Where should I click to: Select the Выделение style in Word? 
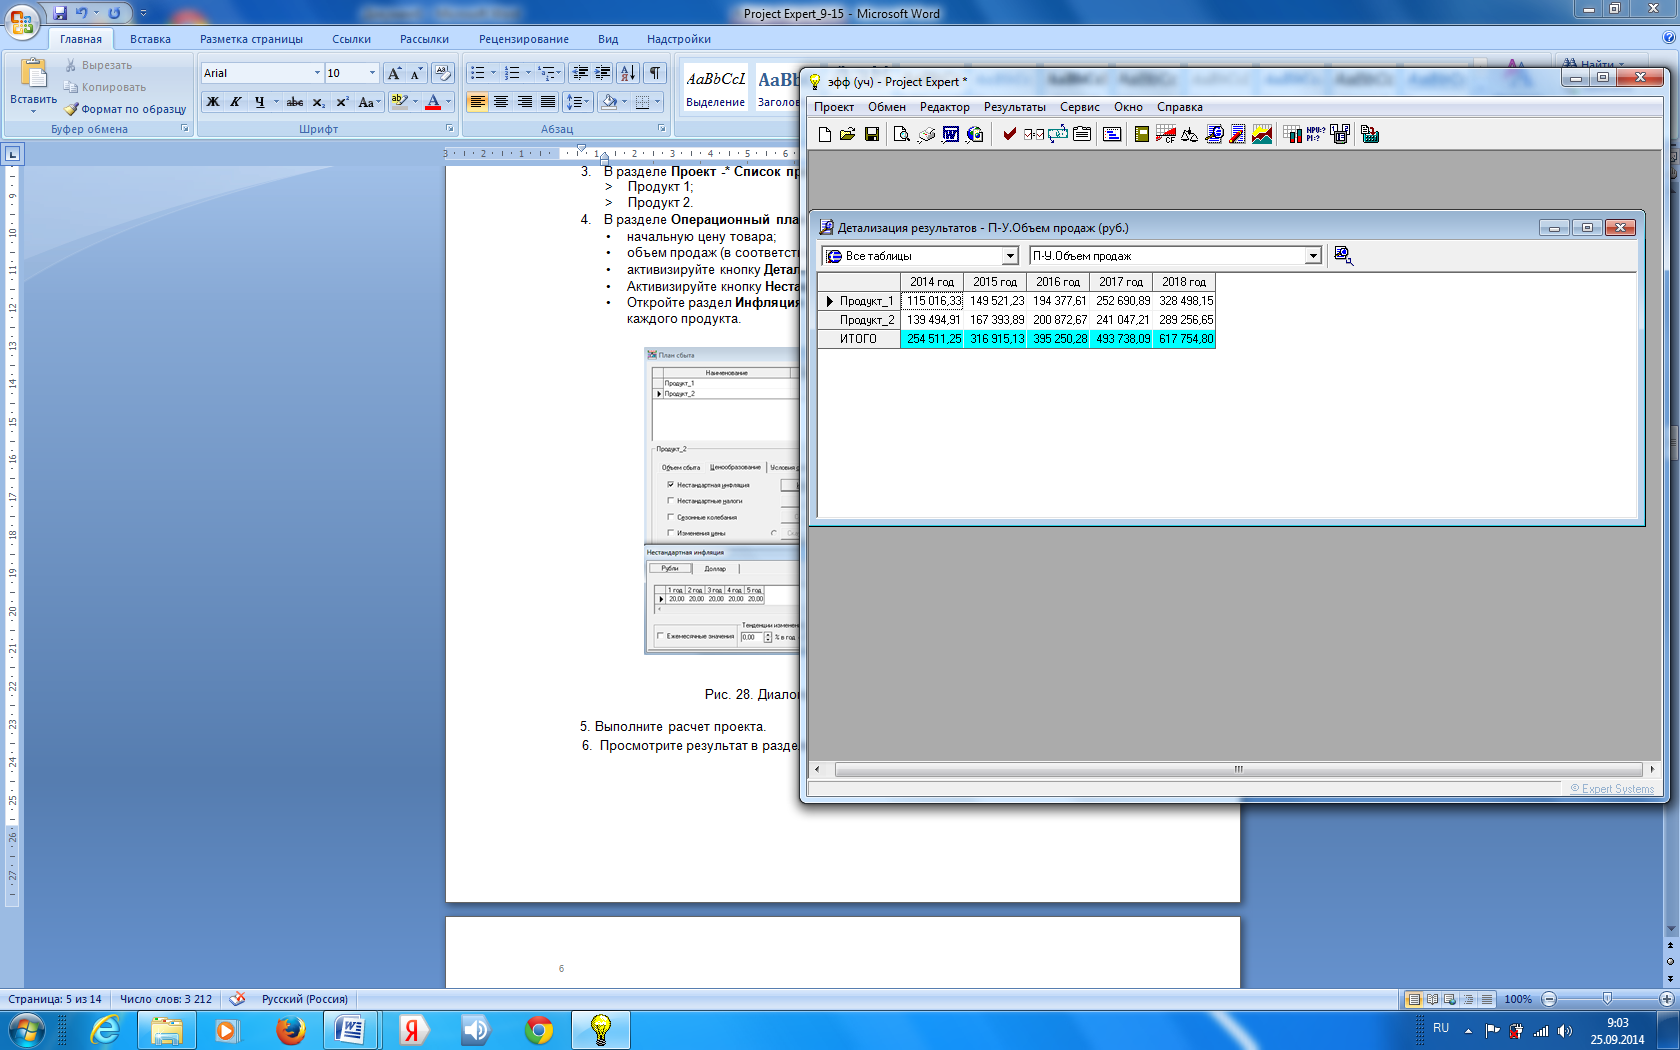[715, 89]
